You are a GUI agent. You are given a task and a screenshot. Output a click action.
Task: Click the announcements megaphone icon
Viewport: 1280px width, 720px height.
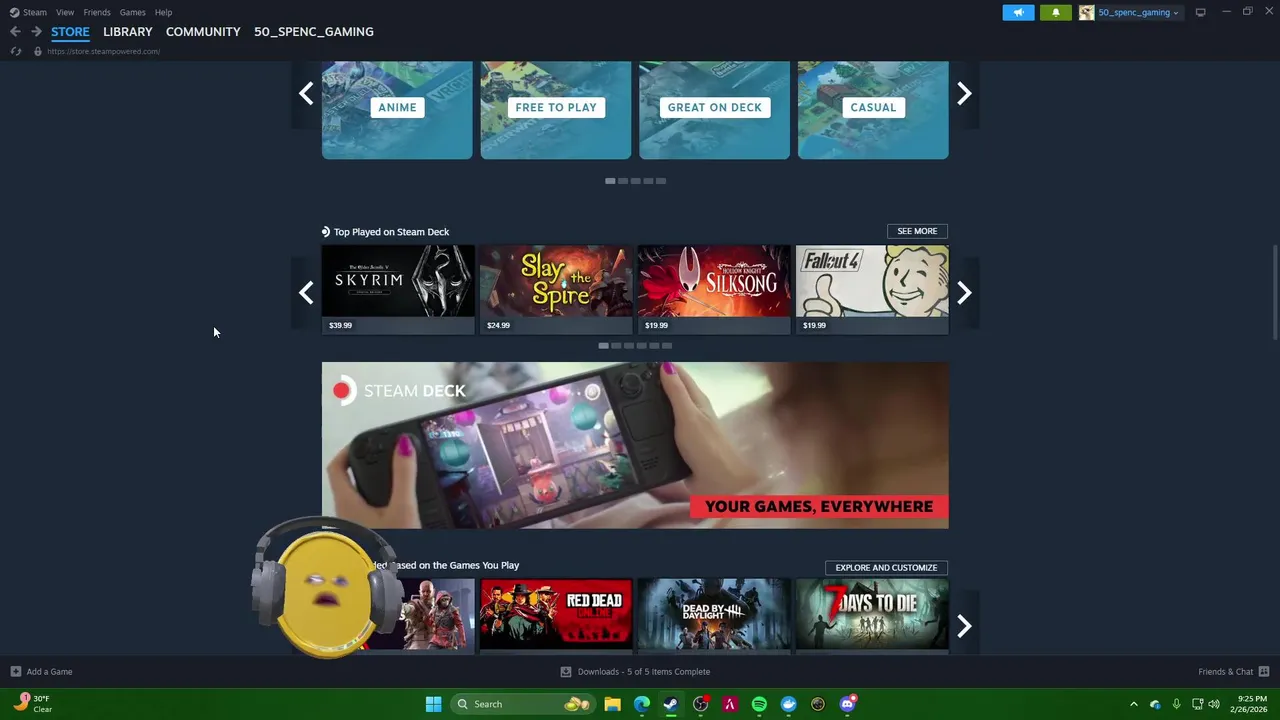pos(1018,12)
